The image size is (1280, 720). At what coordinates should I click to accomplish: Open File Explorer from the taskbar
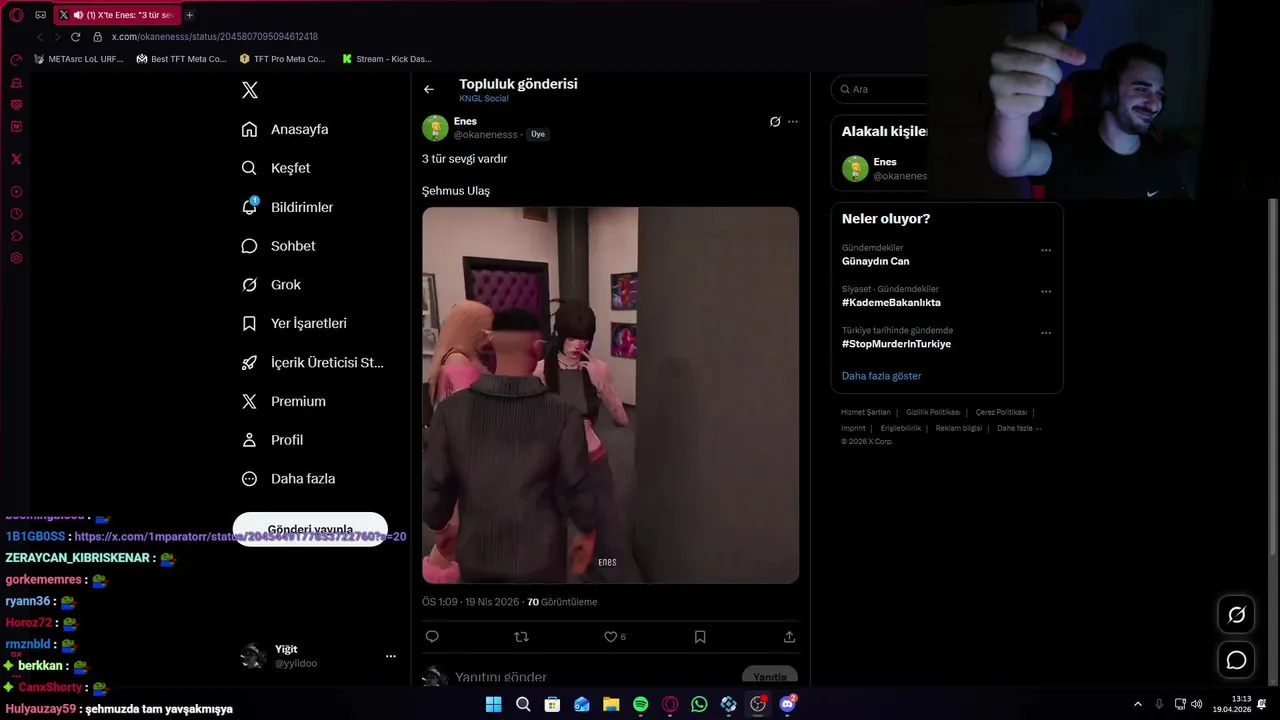pyautogui.click(x=611, y=704)
